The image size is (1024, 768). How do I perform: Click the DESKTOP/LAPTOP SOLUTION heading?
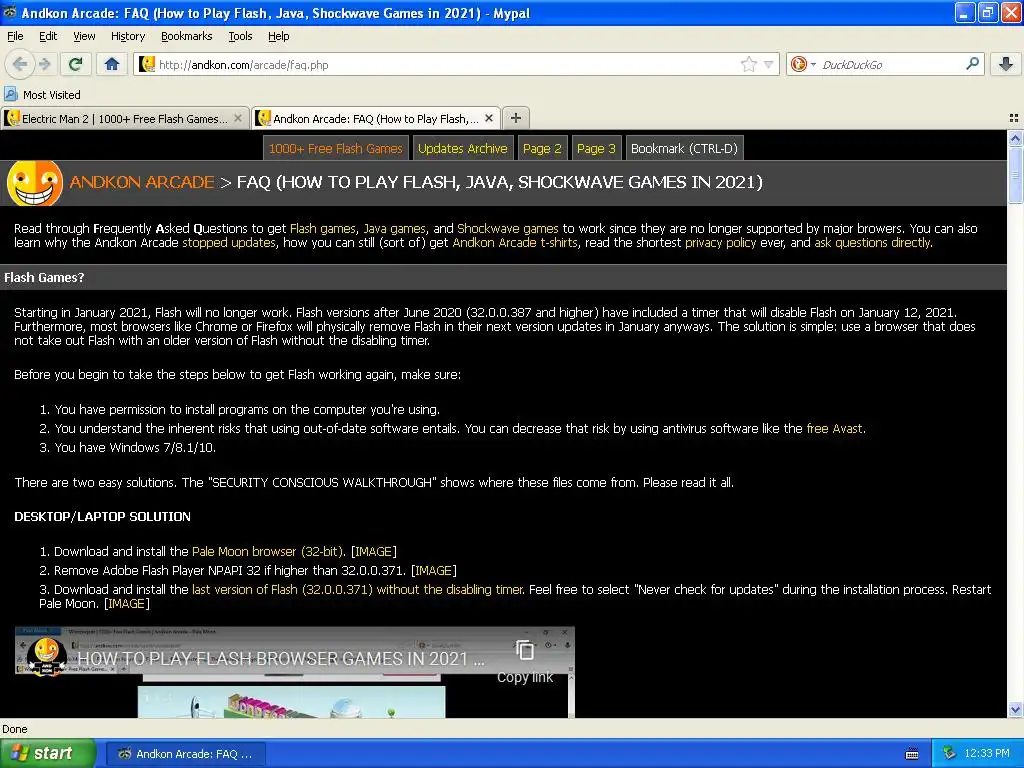pyautogui.click(x=103, y=517)
